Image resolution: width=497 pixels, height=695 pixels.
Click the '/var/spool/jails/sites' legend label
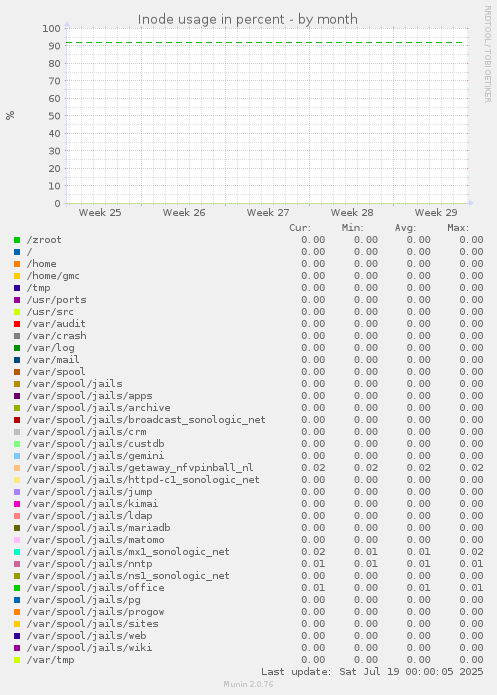coord(92,623)
